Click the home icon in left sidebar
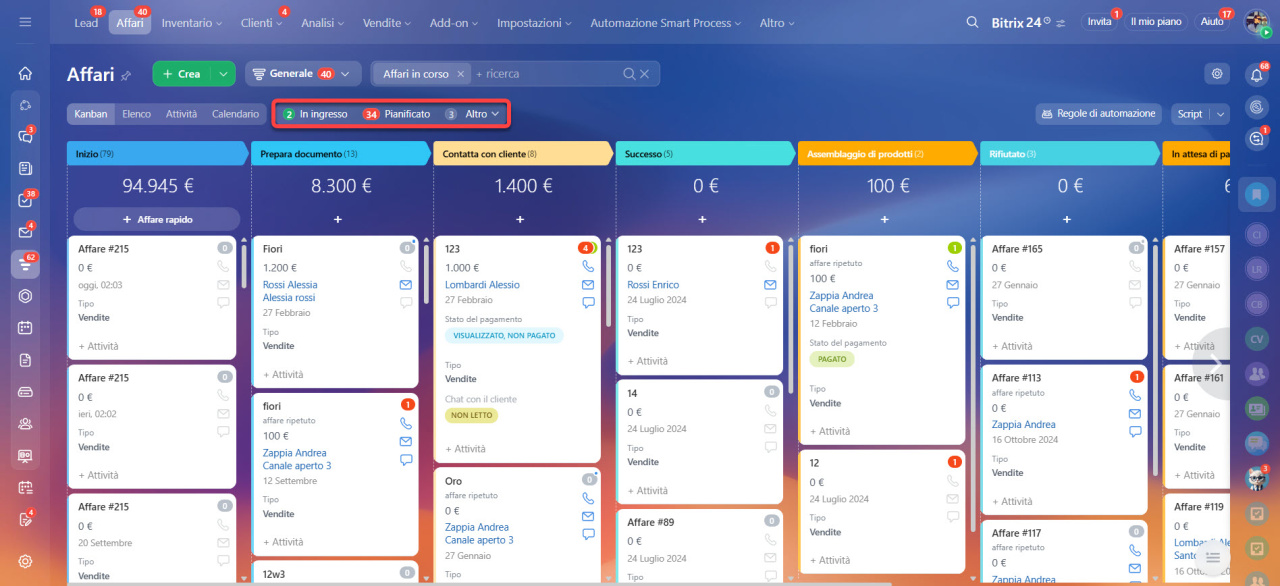 click(25, 73)
